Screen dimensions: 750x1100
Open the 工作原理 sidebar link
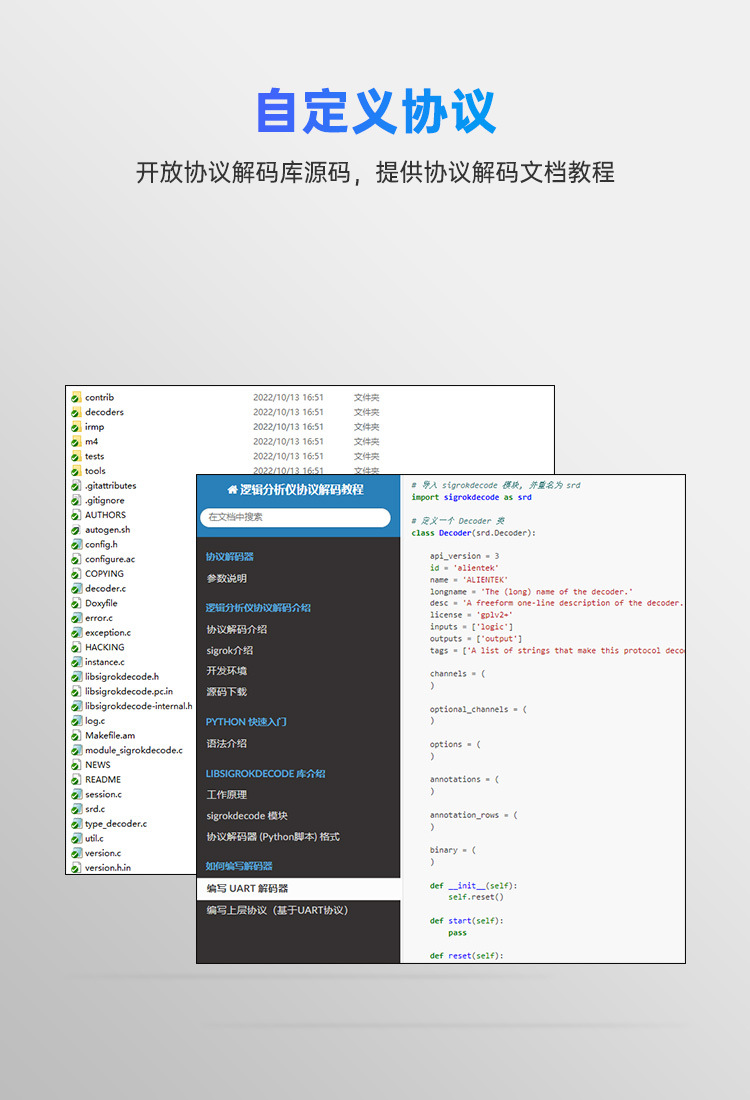click(x=227, y=795)
